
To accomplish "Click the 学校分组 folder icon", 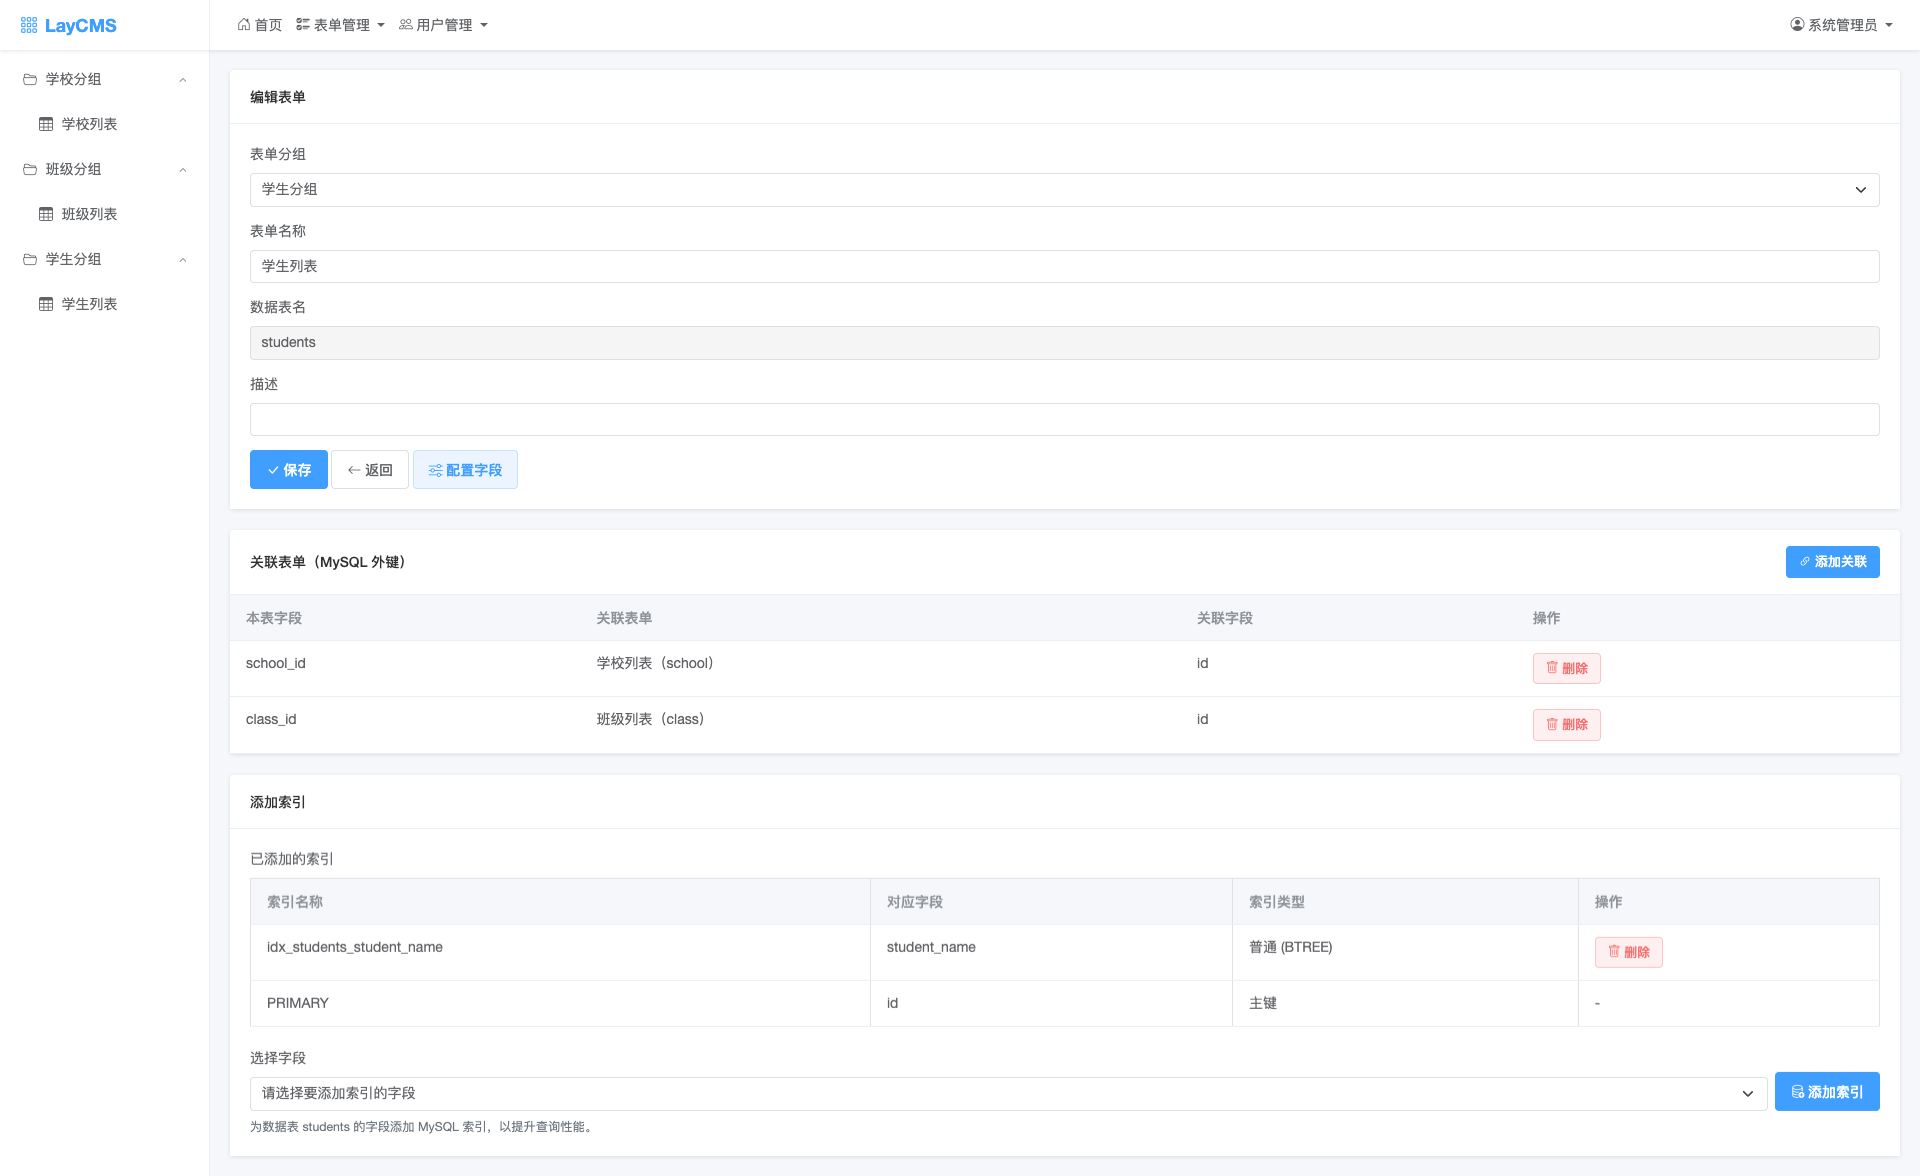I will [30, 79].
